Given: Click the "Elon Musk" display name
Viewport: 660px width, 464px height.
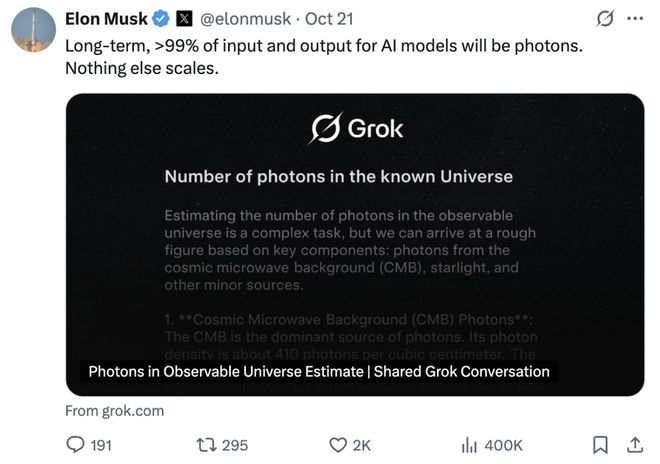Looking at the screenshot, I should coord(105,19).
